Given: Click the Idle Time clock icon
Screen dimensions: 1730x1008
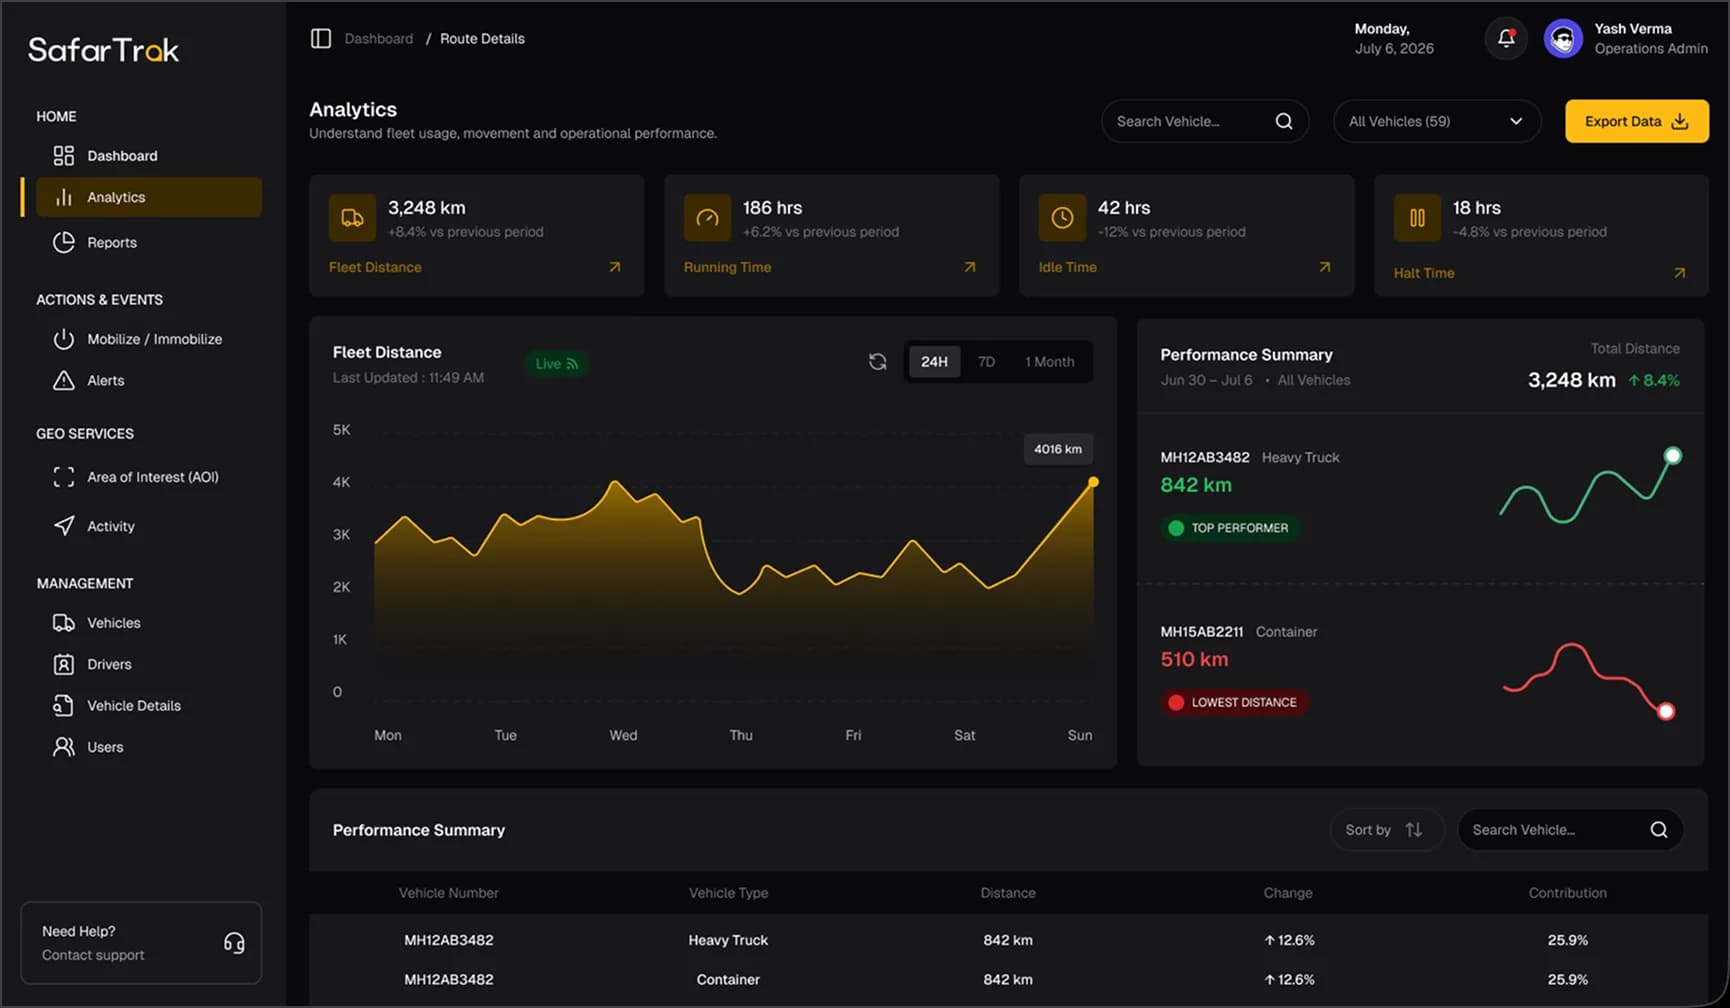Looking at the screenshot, I should tap(1062, 218).
